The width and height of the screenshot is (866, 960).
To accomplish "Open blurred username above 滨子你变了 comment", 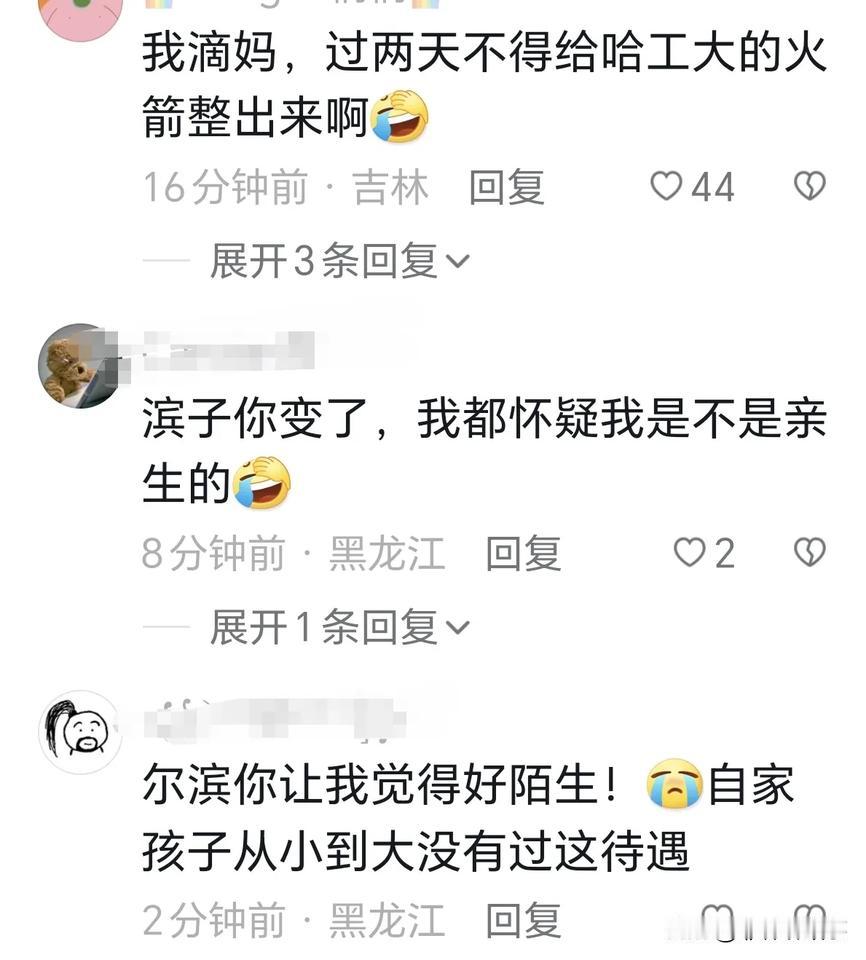I will click(228, 351).
